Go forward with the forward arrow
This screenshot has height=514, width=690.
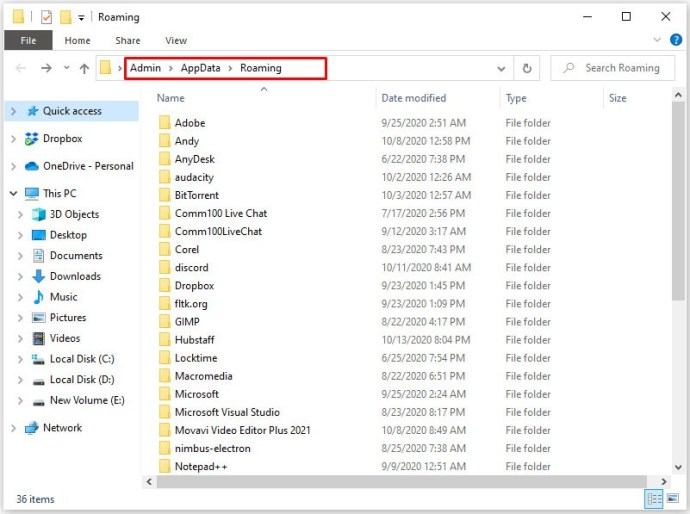pos(46,68)
